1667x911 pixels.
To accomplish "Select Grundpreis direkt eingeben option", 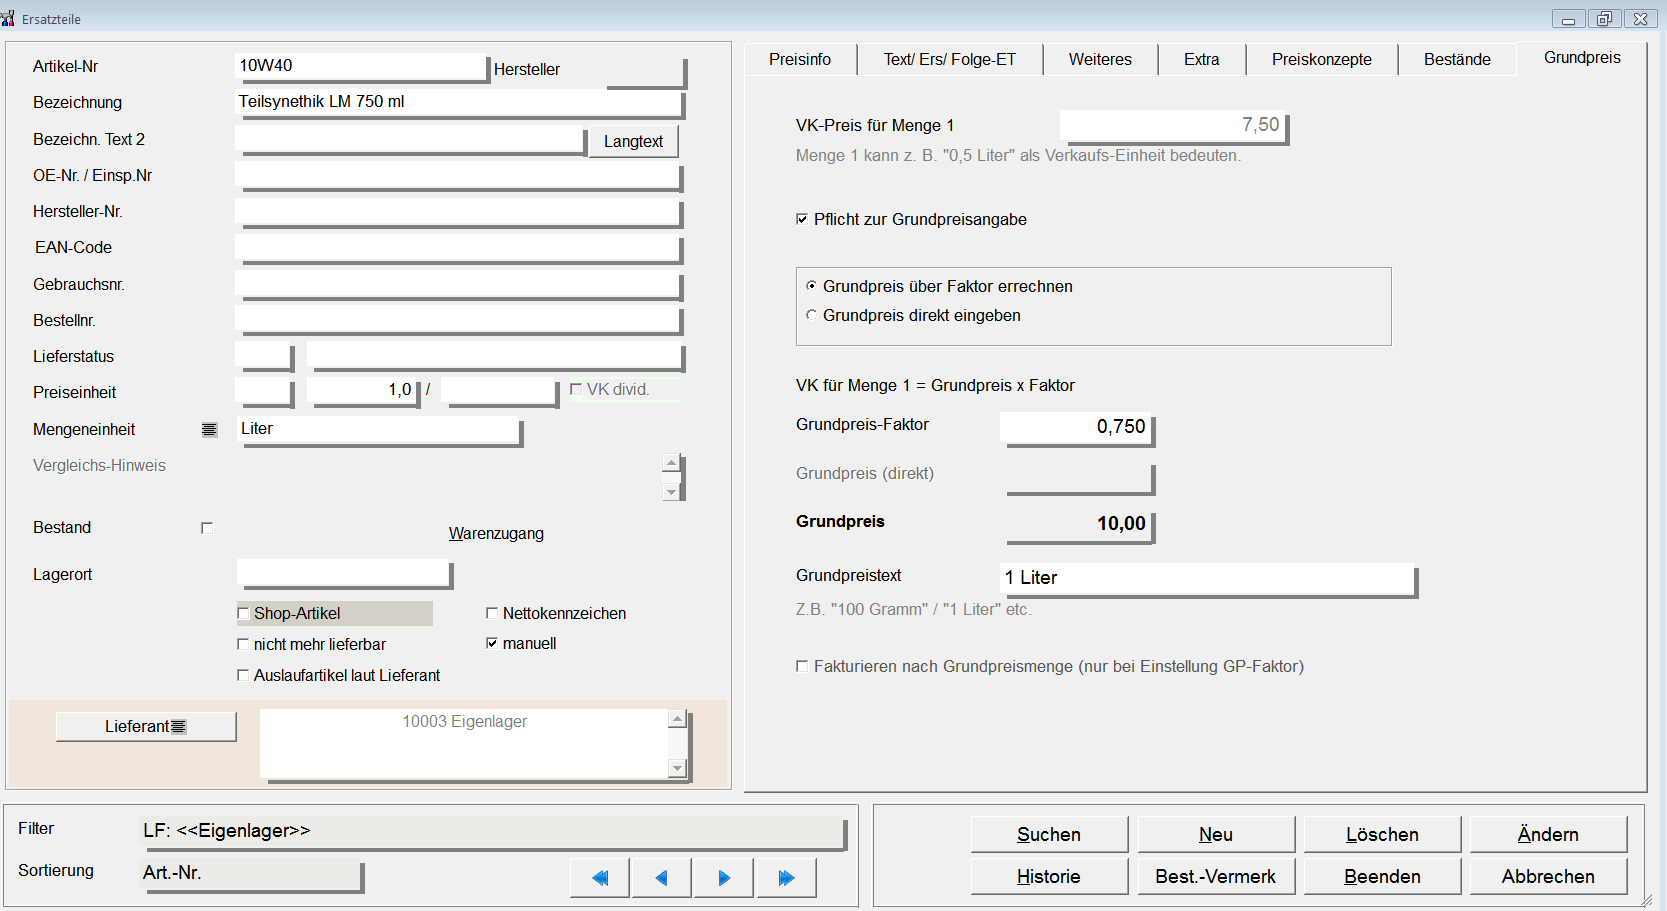I will point(811,315).
